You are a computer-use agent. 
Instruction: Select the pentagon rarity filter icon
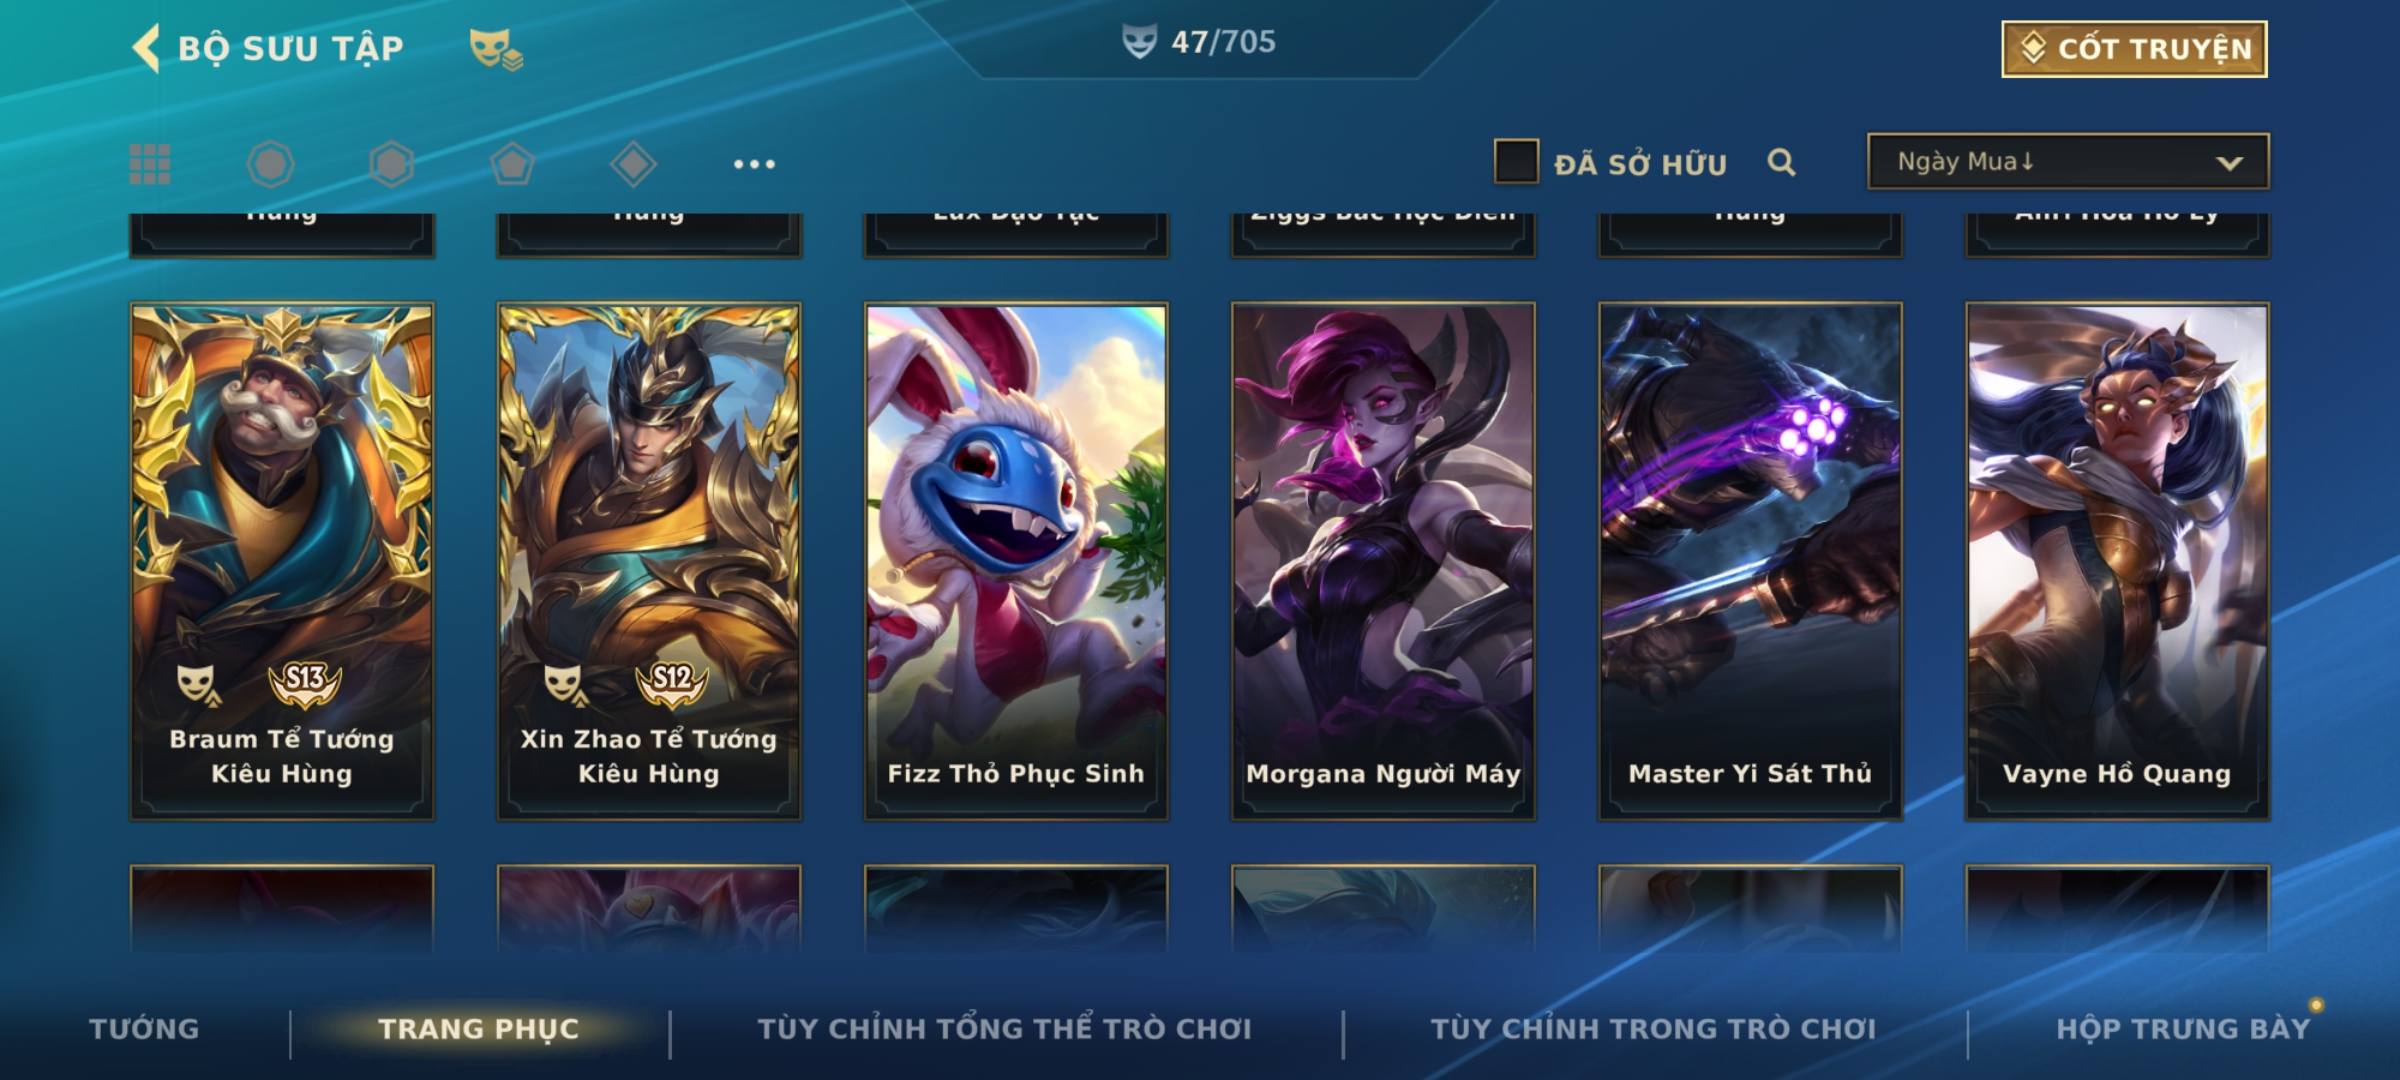pyautogui.click(x=512, y=164)
